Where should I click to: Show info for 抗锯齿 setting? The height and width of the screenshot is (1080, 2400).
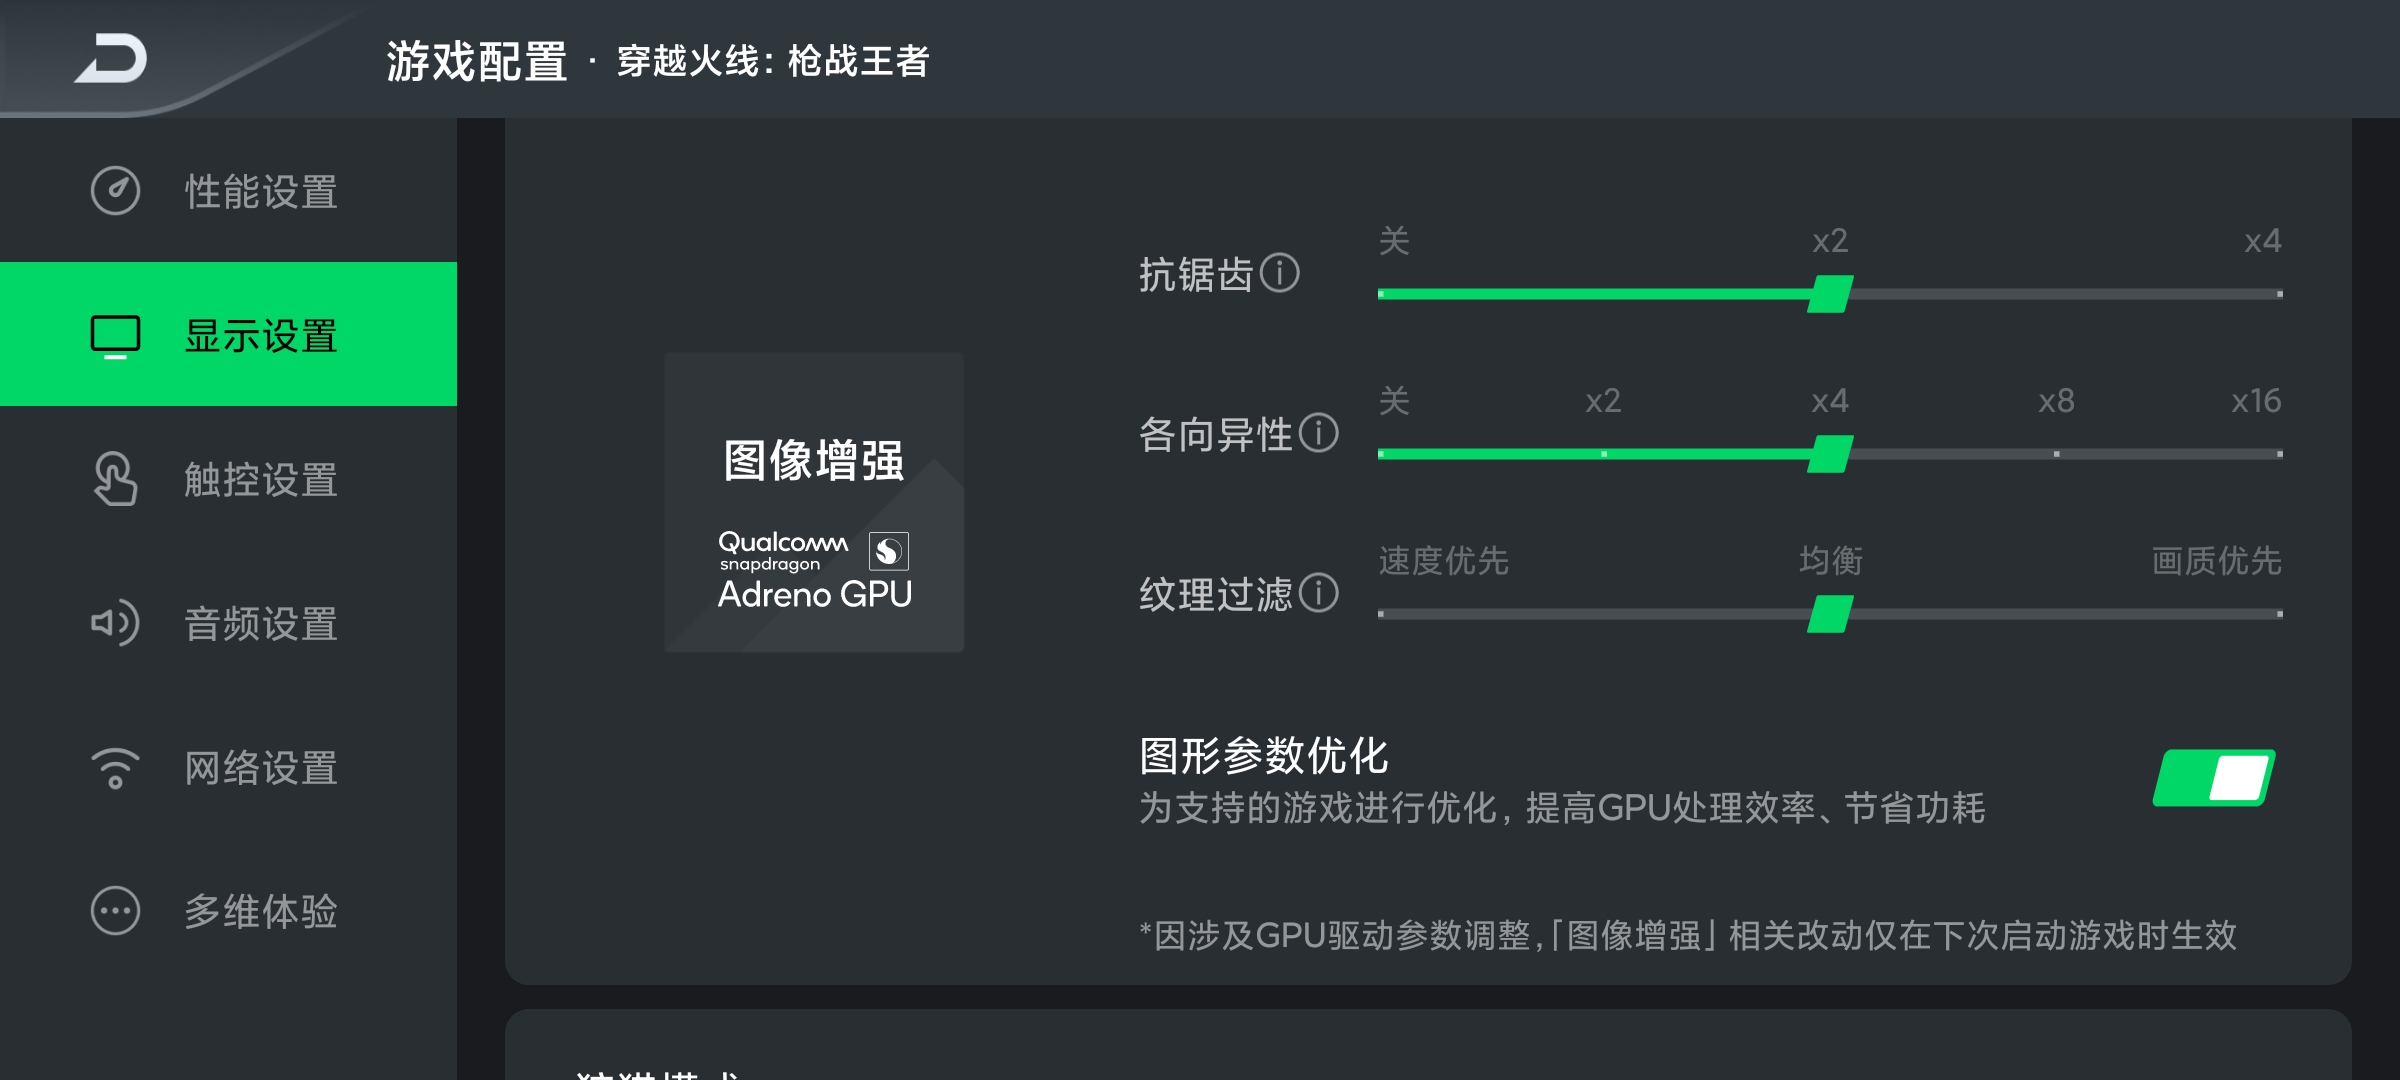click(1280, 272)
